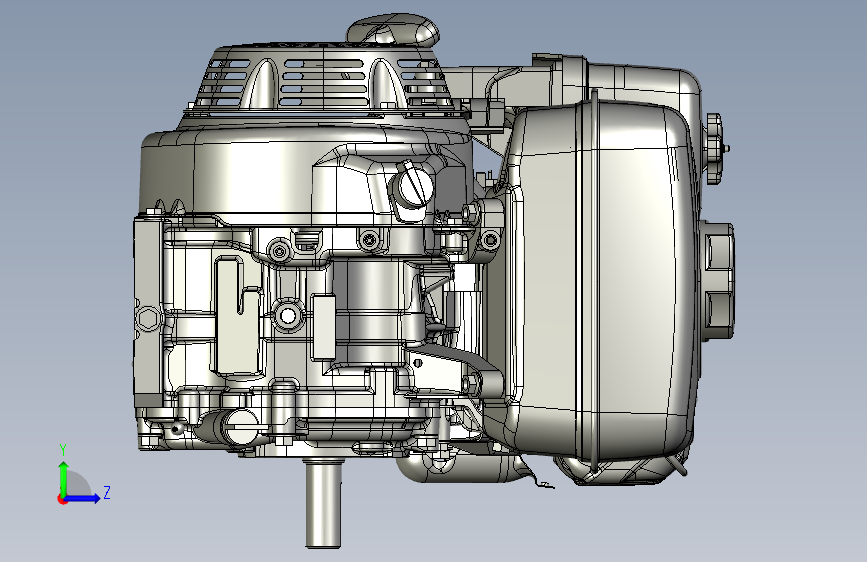
Task: Select the ribbed knob at the far right
Action: (714, 148)
